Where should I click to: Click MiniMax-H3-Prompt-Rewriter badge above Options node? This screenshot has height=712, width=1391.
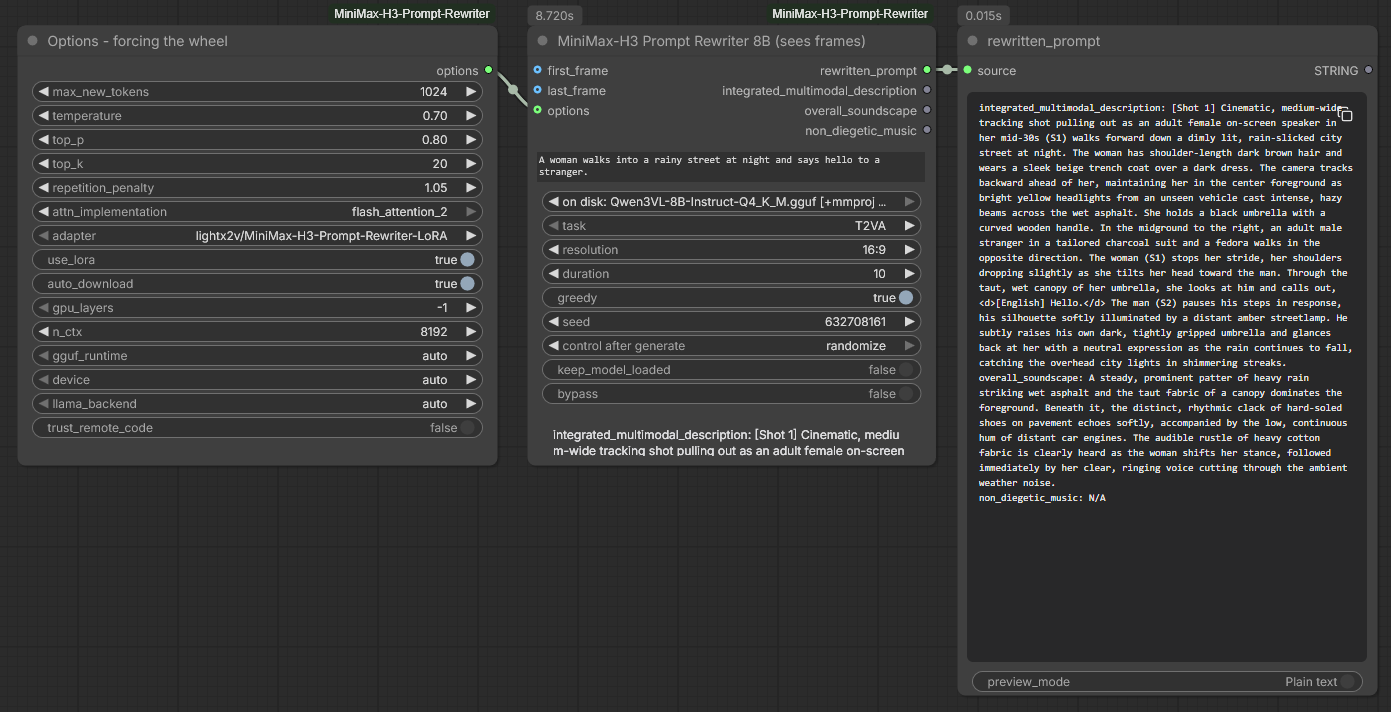[x=412, y=14]
